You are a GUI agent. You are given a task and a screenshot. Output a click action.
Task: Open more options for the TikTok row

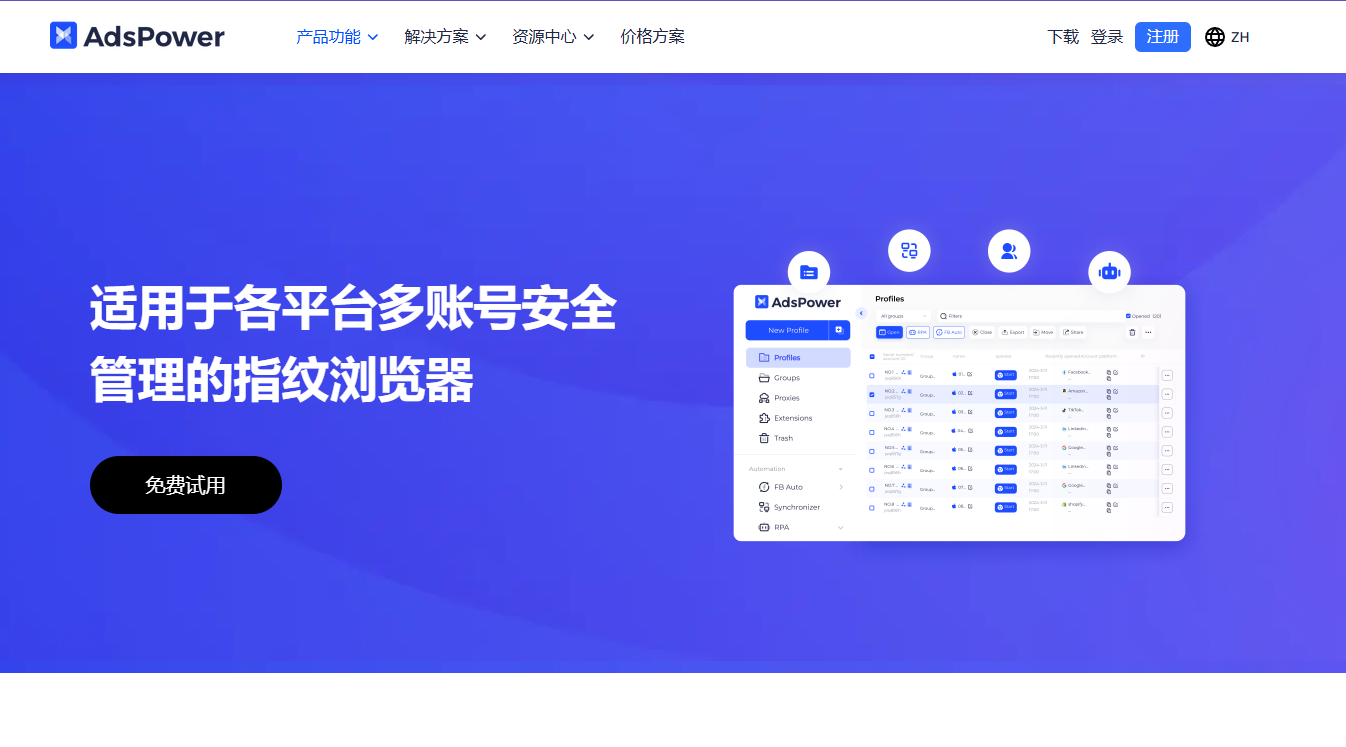click(x=1167, y=413)
